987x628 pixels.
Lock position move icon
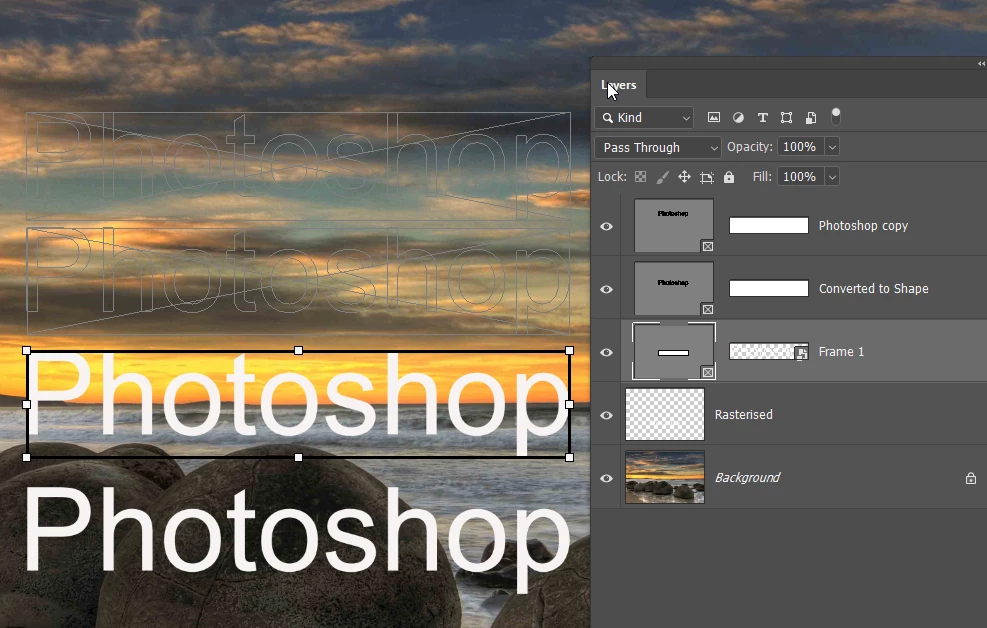click(684, 177)
